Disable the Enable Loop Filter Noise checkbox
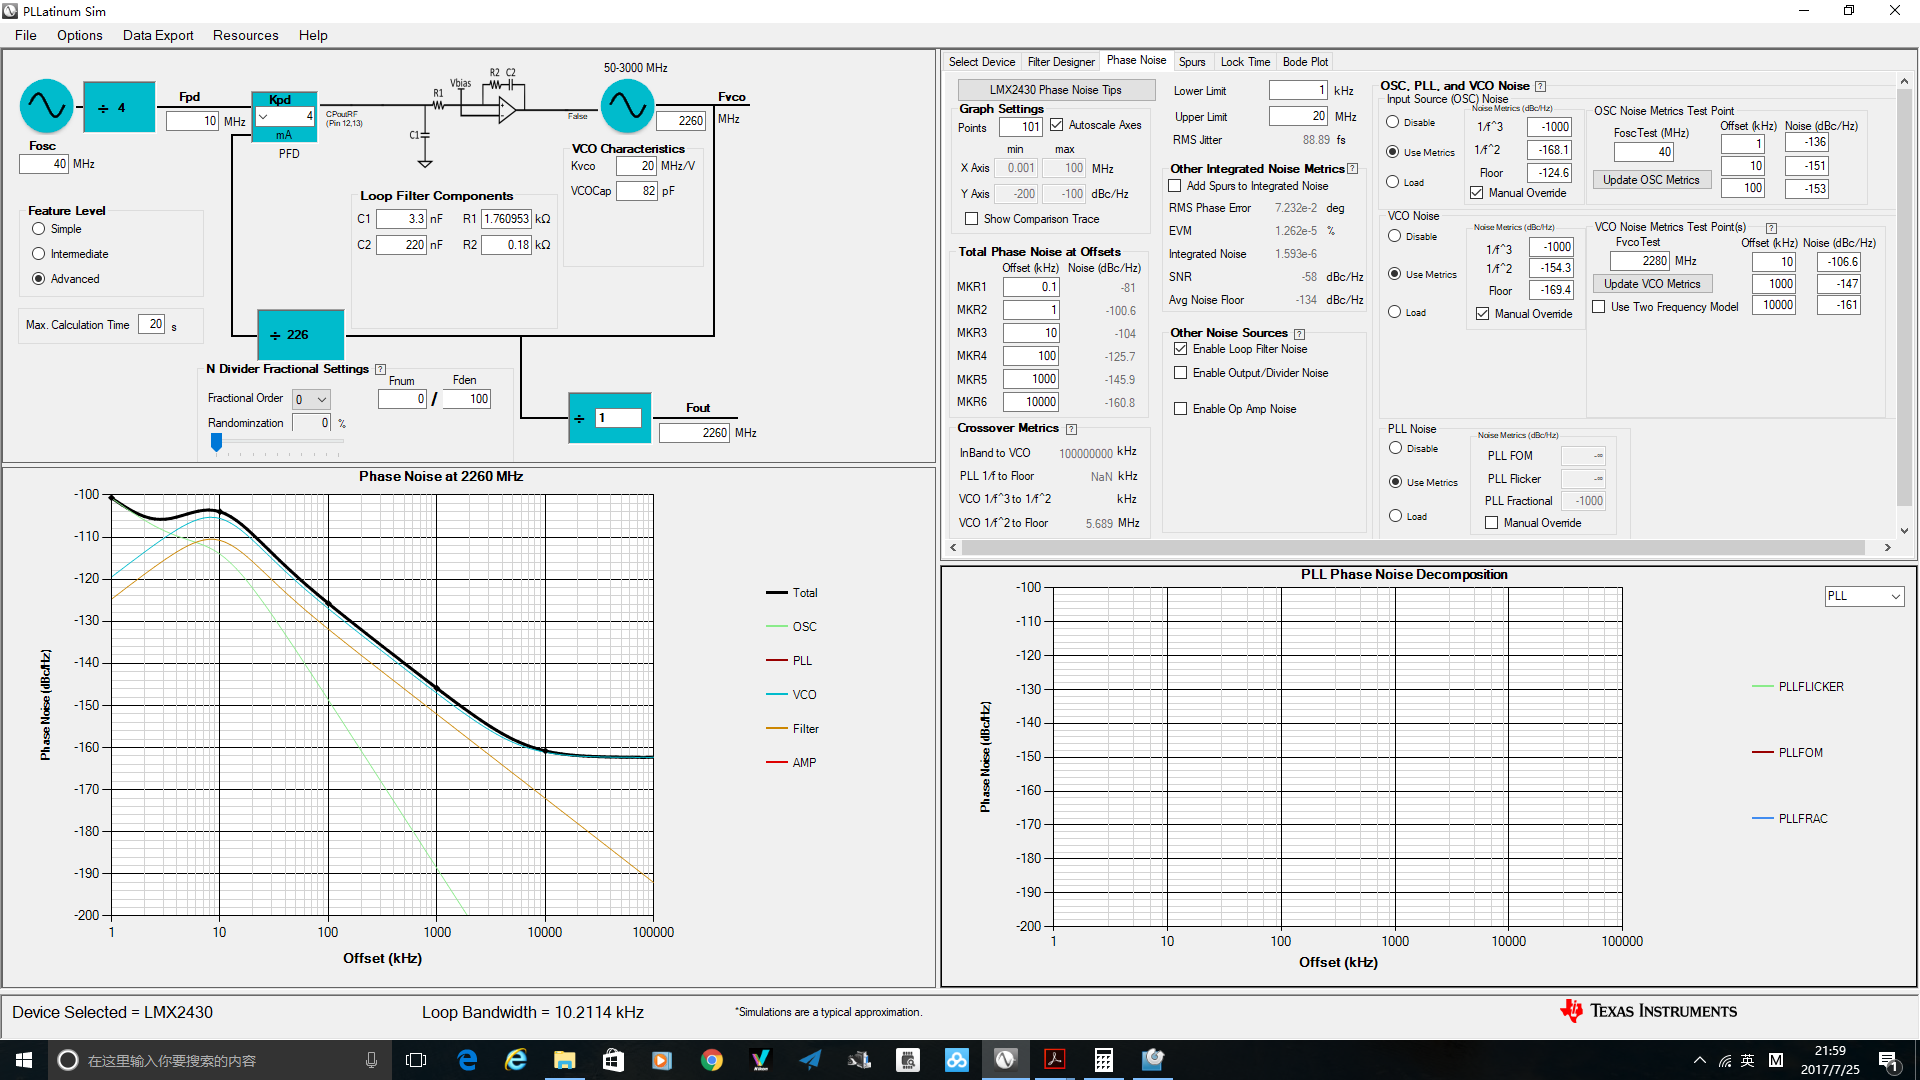The height and width of the screenshot is (1080, 1920). (1180, 349)
